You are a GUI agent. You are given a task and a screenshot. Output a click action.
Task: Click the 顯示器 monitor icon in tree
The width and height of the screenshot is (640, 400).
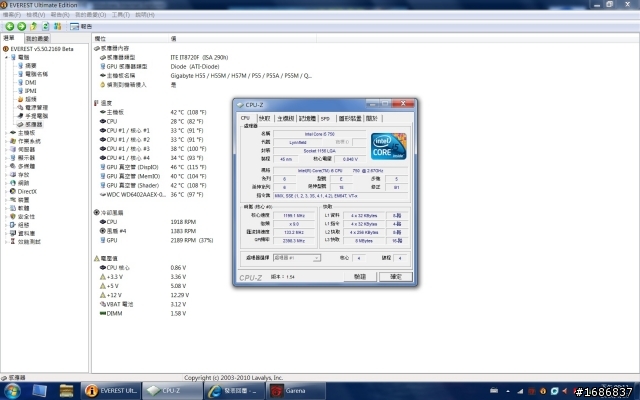point(13,158)
